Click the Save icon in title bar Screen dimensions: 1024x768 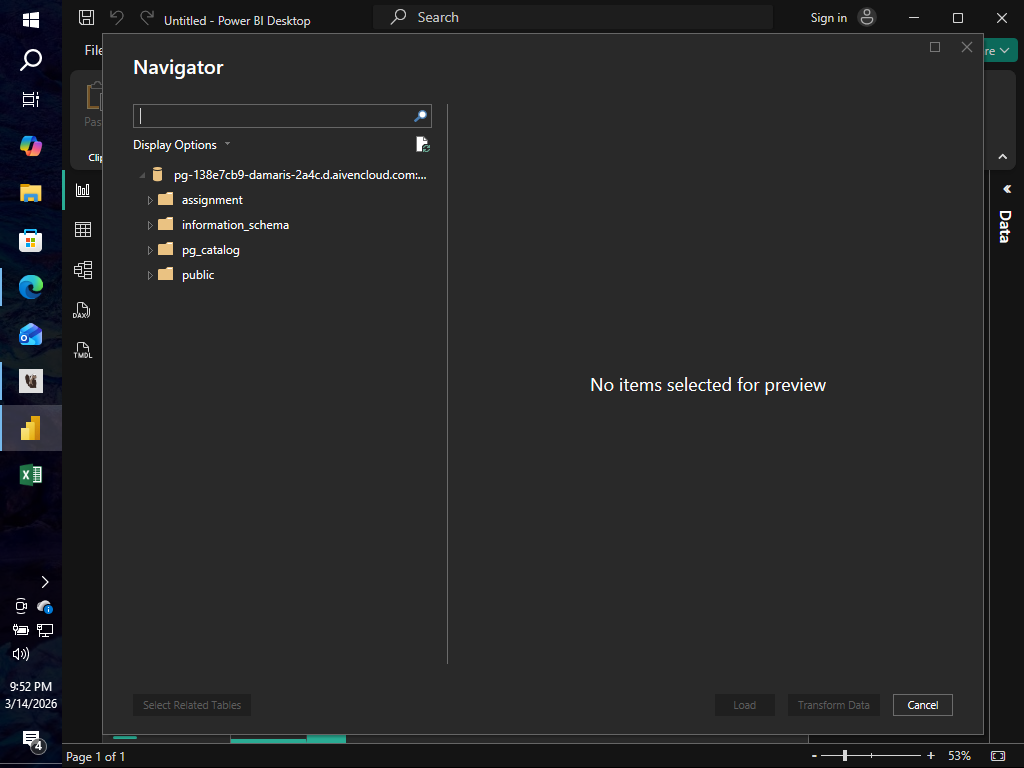[x=86, y=18]
